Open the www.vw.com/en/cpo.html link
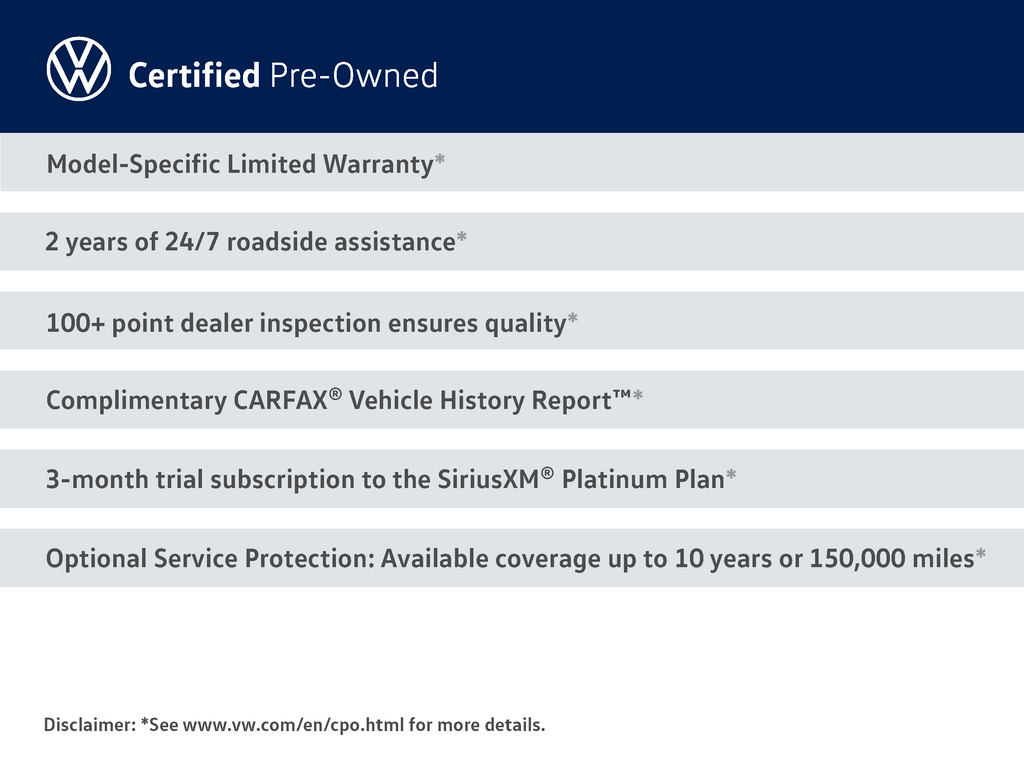The width and height of the screenshot is (1024, 768). click(x=294, y=725)
